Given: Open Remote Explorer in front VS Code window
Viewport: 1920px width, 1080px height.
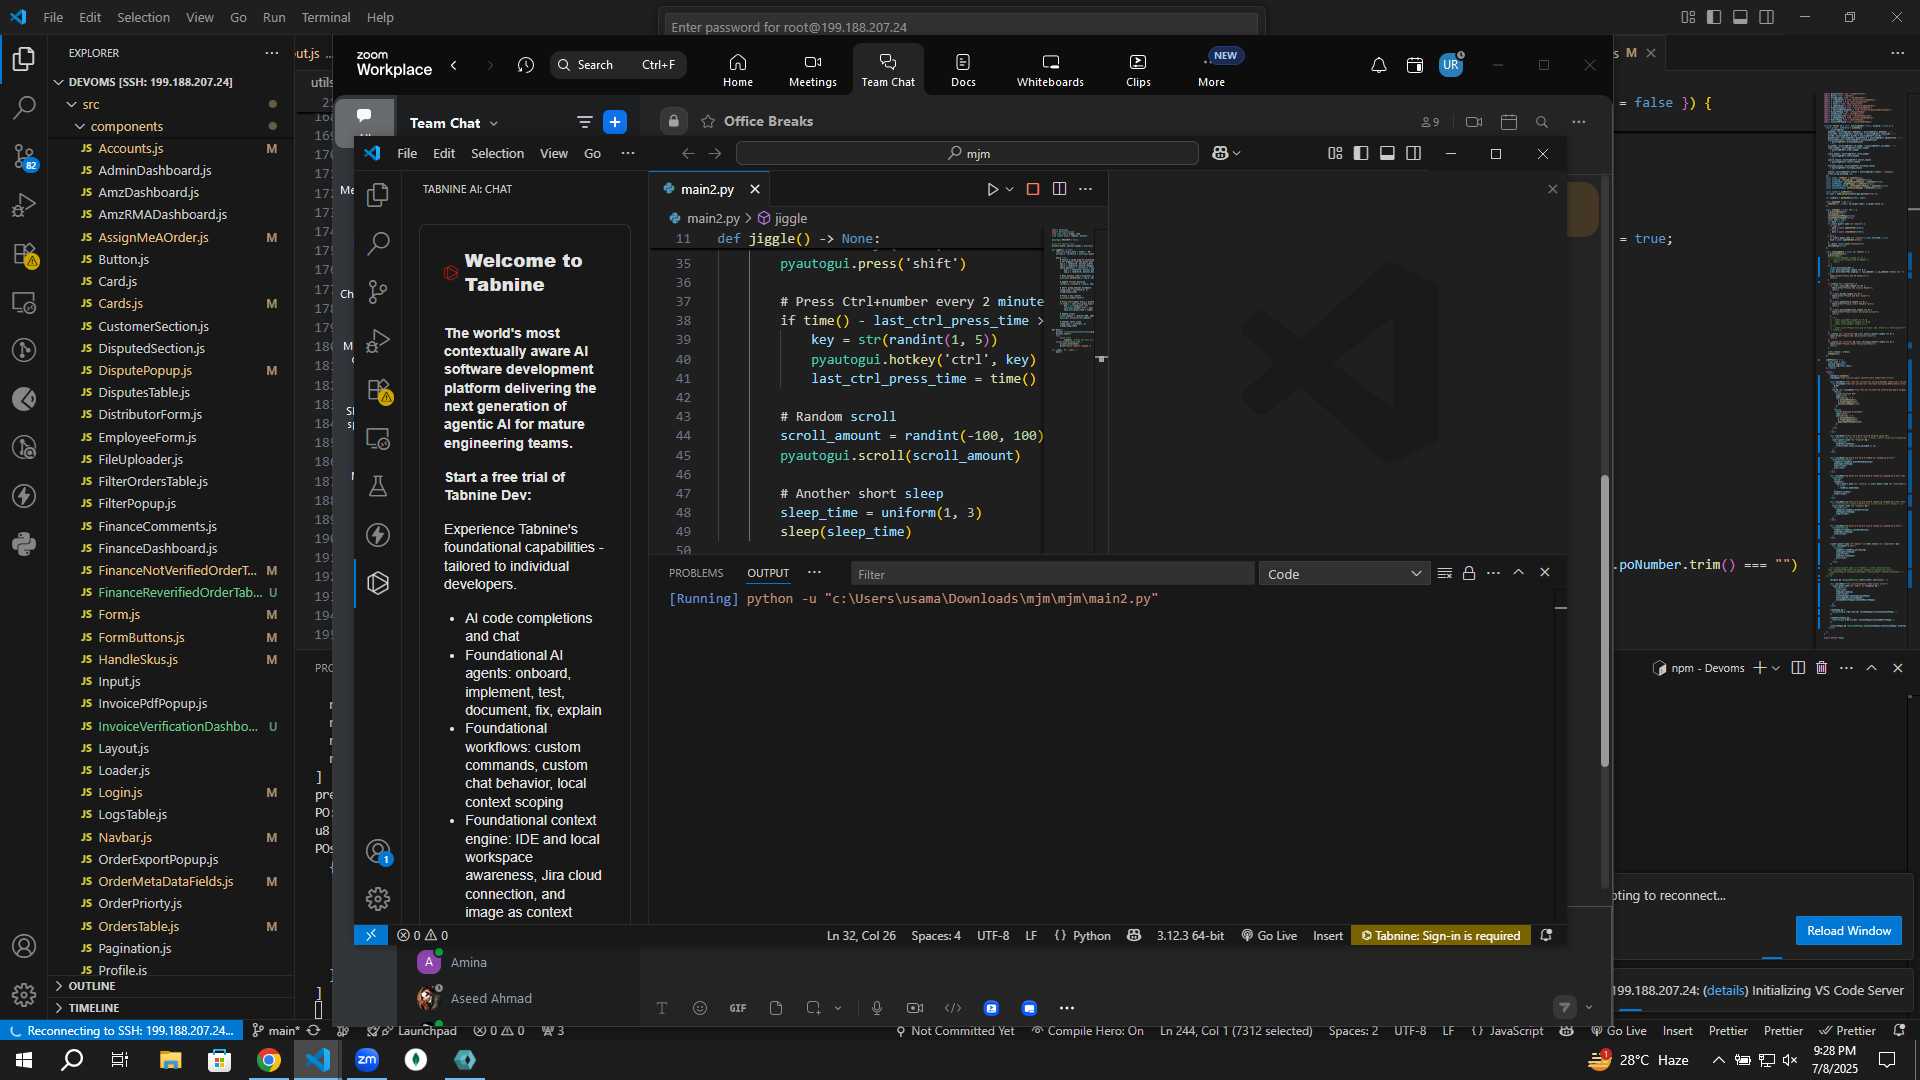Looking at the screenshot, I should [378, 438].
